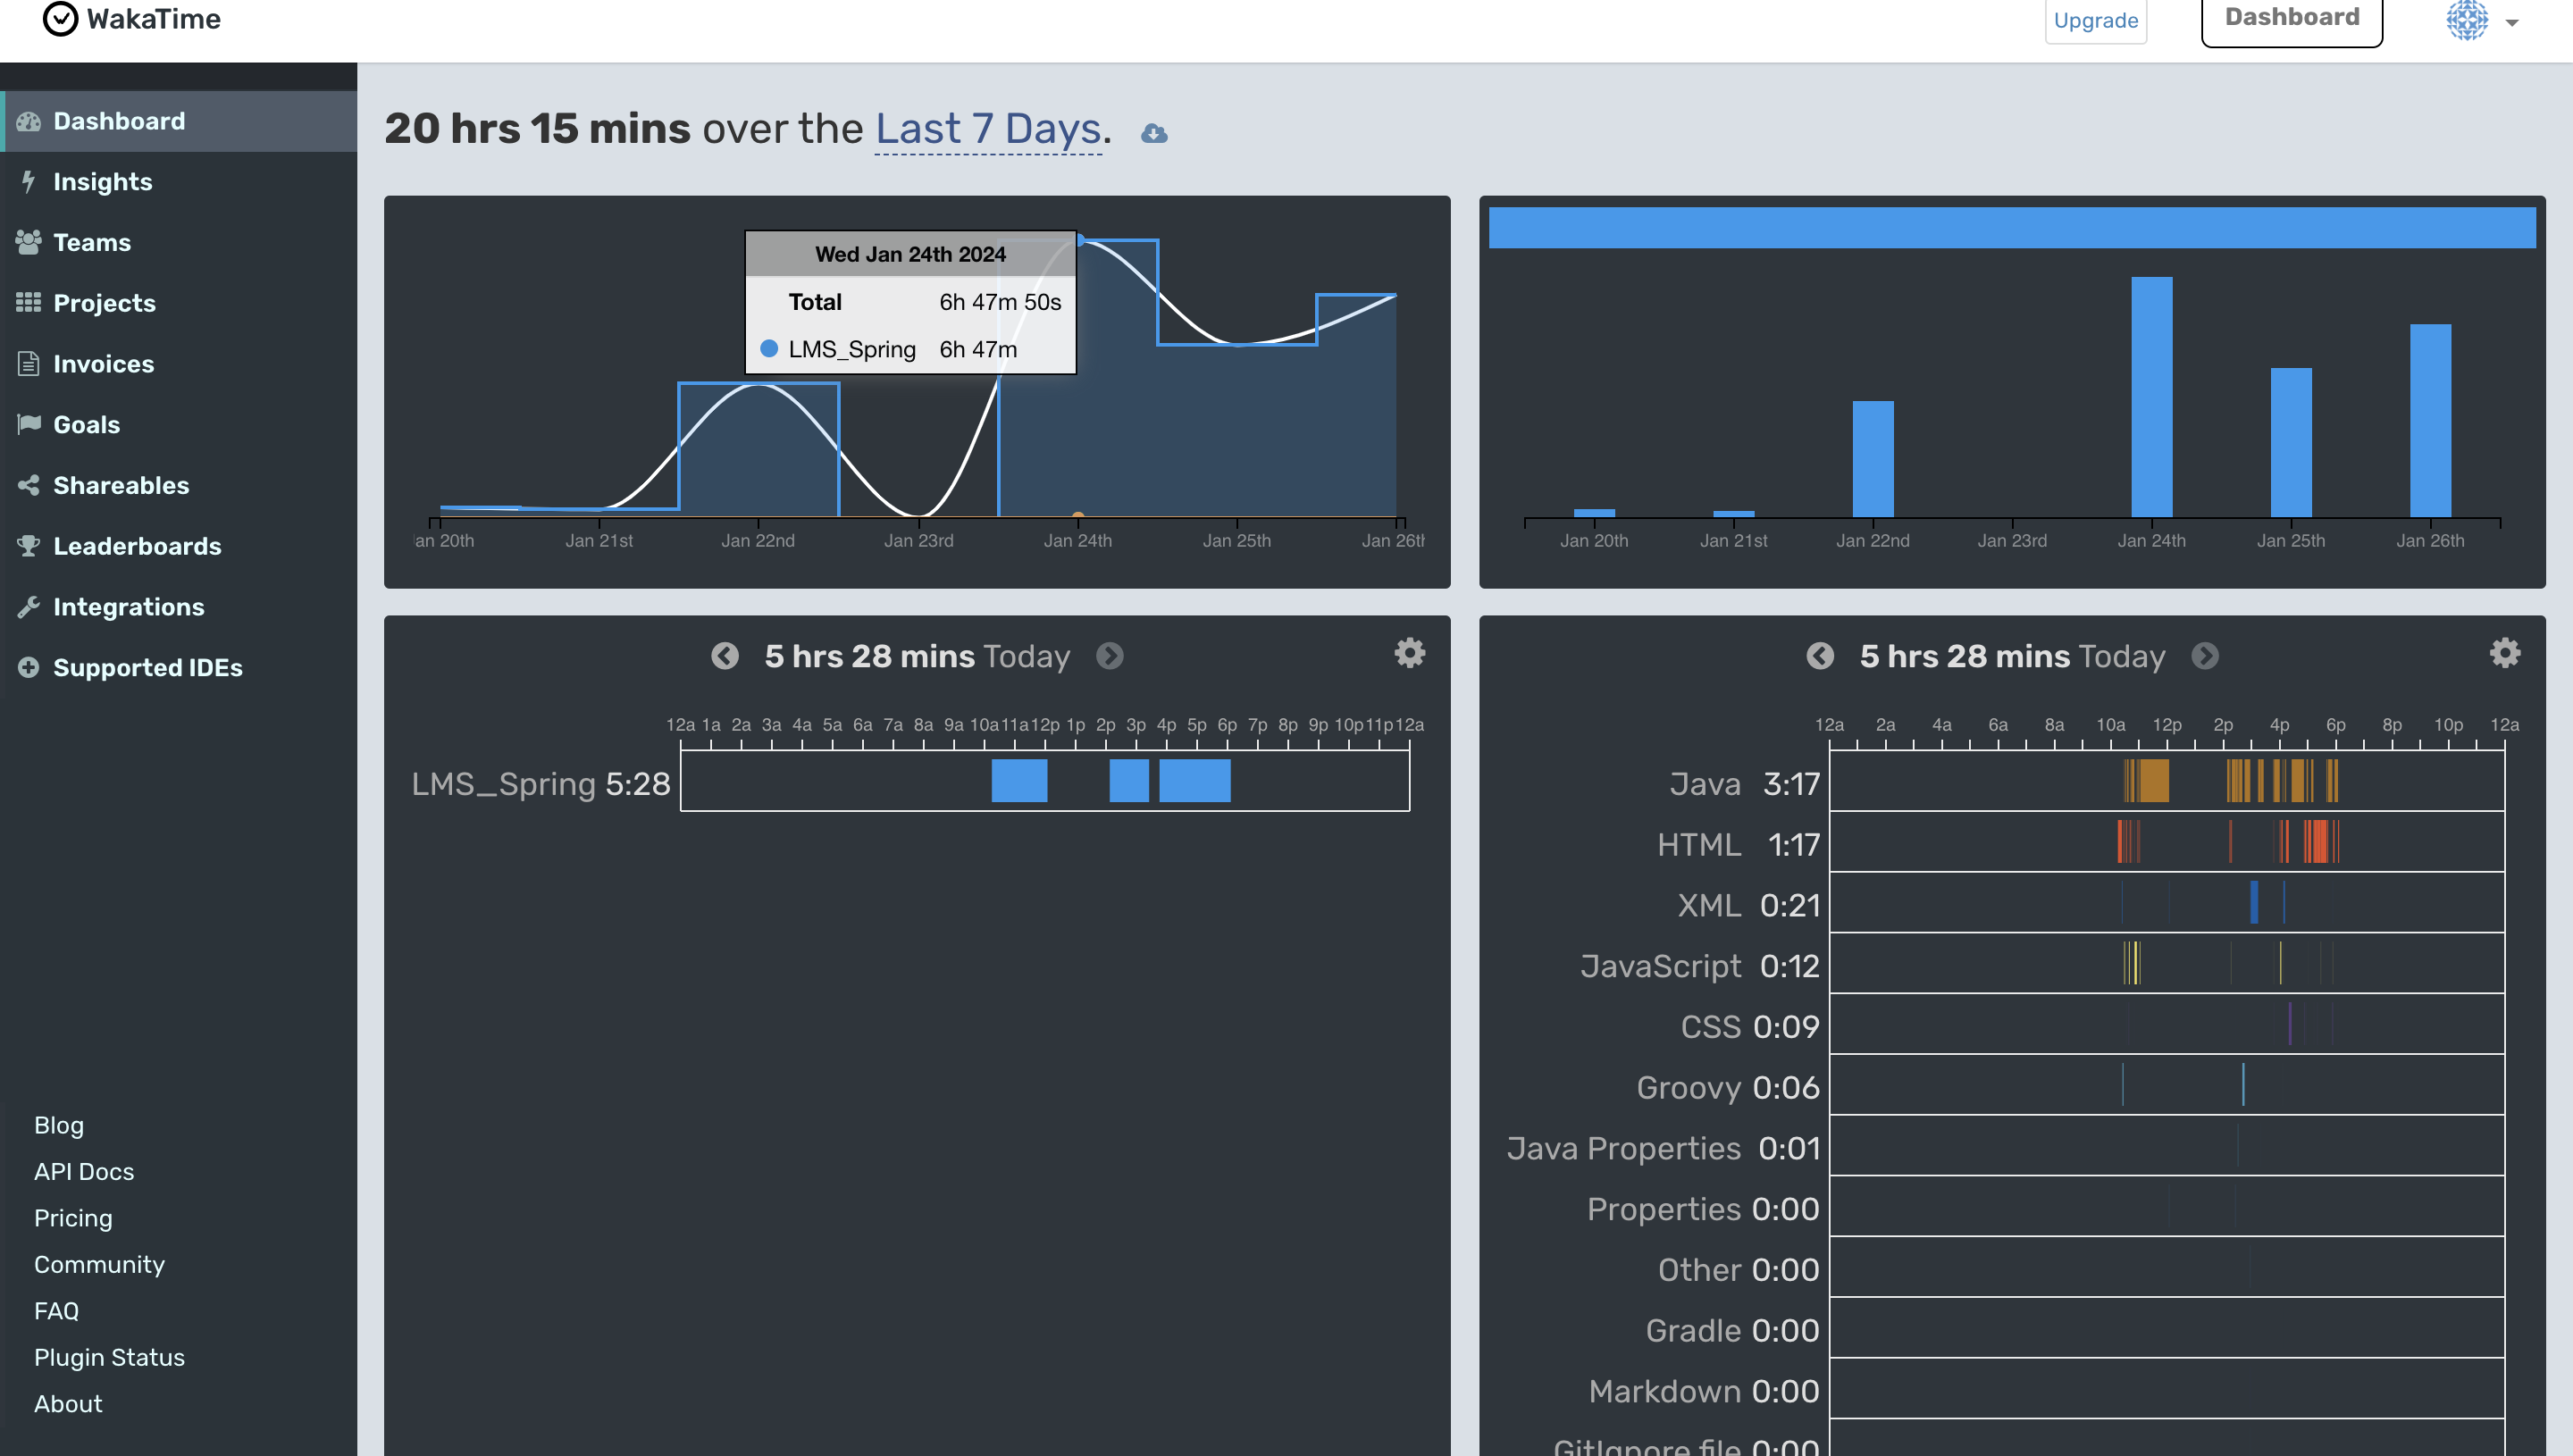Click the Leaderboards trophy icon in sidebar
This screenshot has width=2573, height=1456.
28,546
